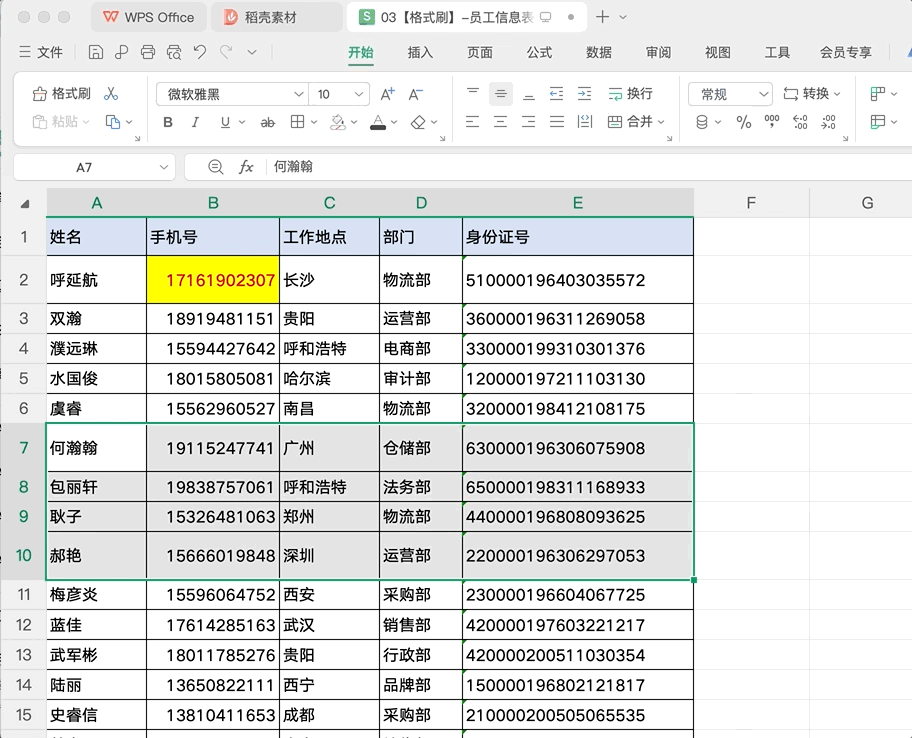The height and width of the screenshot is (738, 912).
Task: Click the increase decimal places icon
Action: click(x=800, y=122)
